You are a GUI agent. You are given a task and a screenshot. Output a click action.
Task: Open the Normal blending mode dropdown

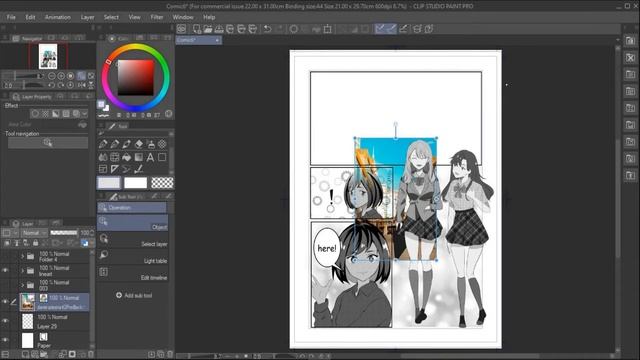coord(34,233)
